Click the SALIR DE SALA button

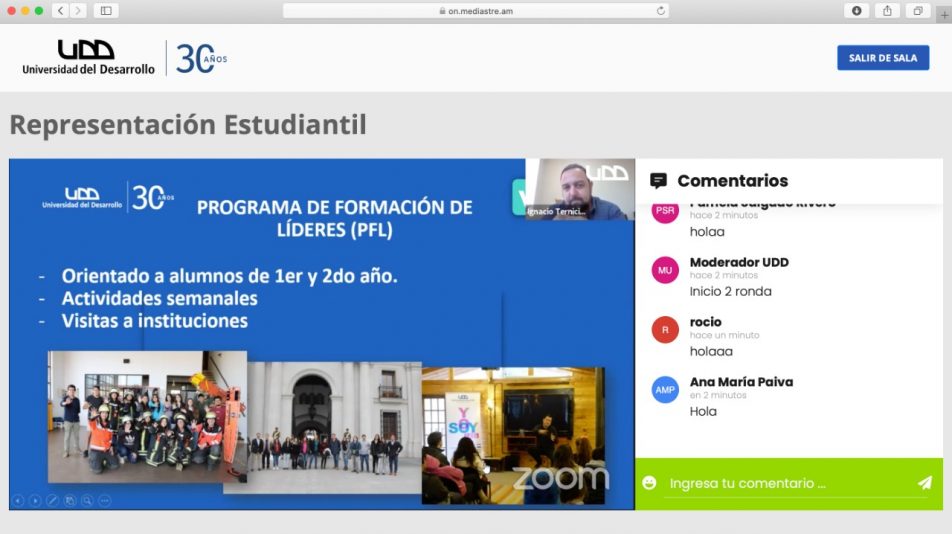coord(883,58)
